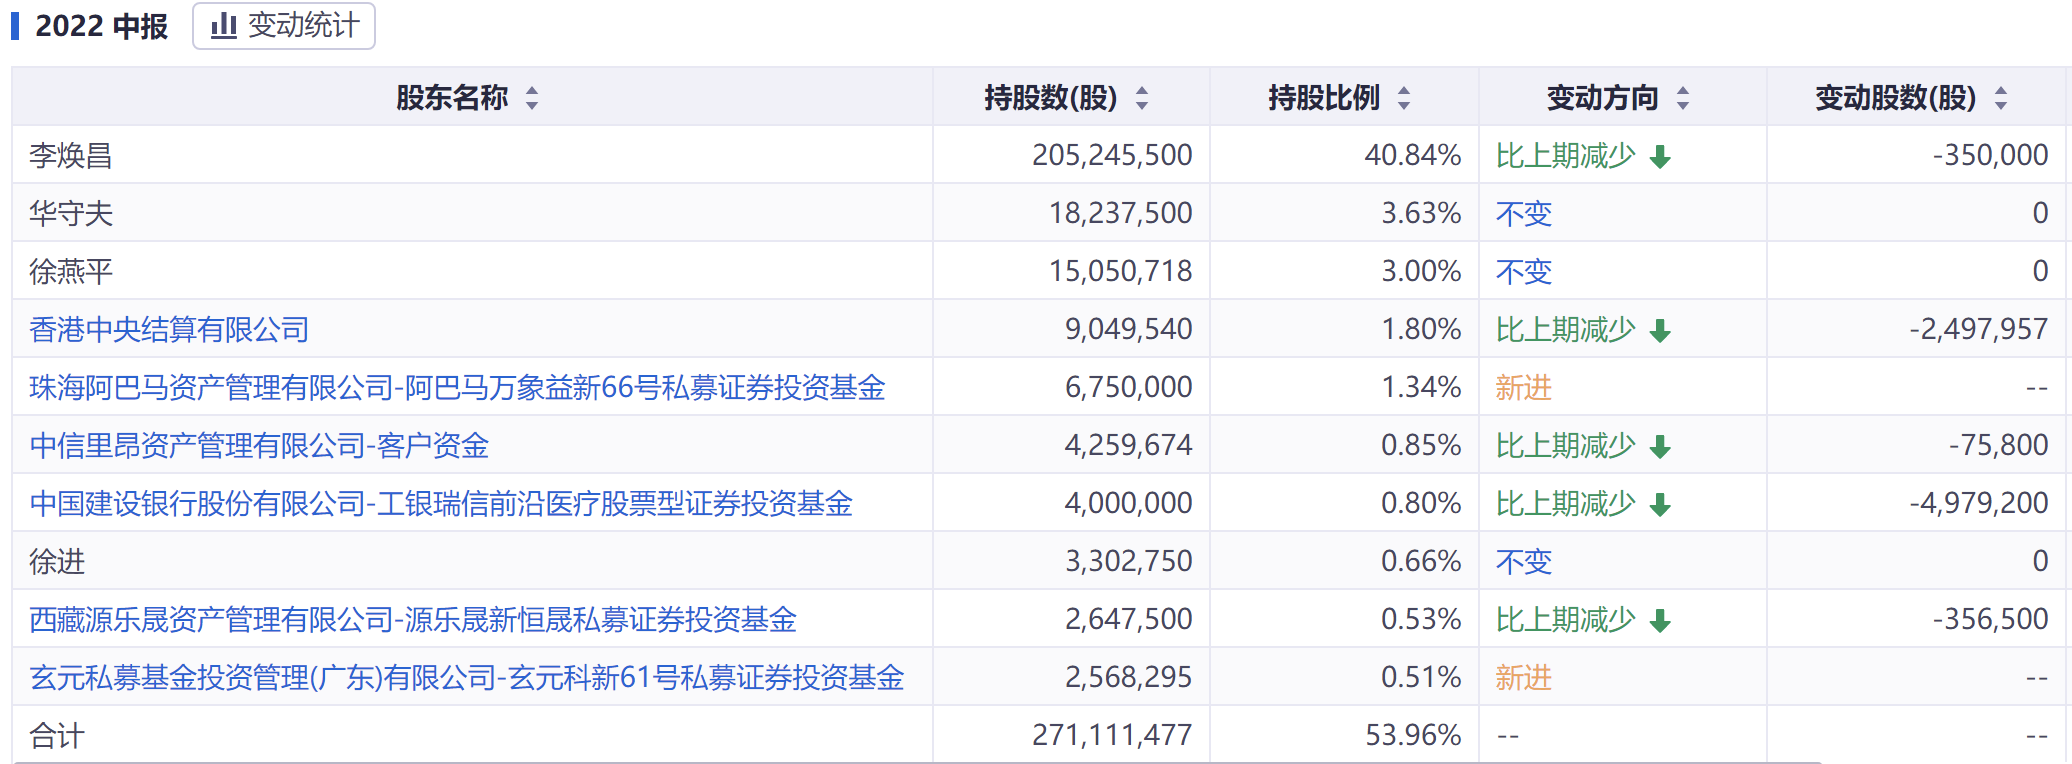Click green down arrow in 香港中央结算有限公司 row
This screenshot has width=2072, height=764.
(x=1660, y=331)
